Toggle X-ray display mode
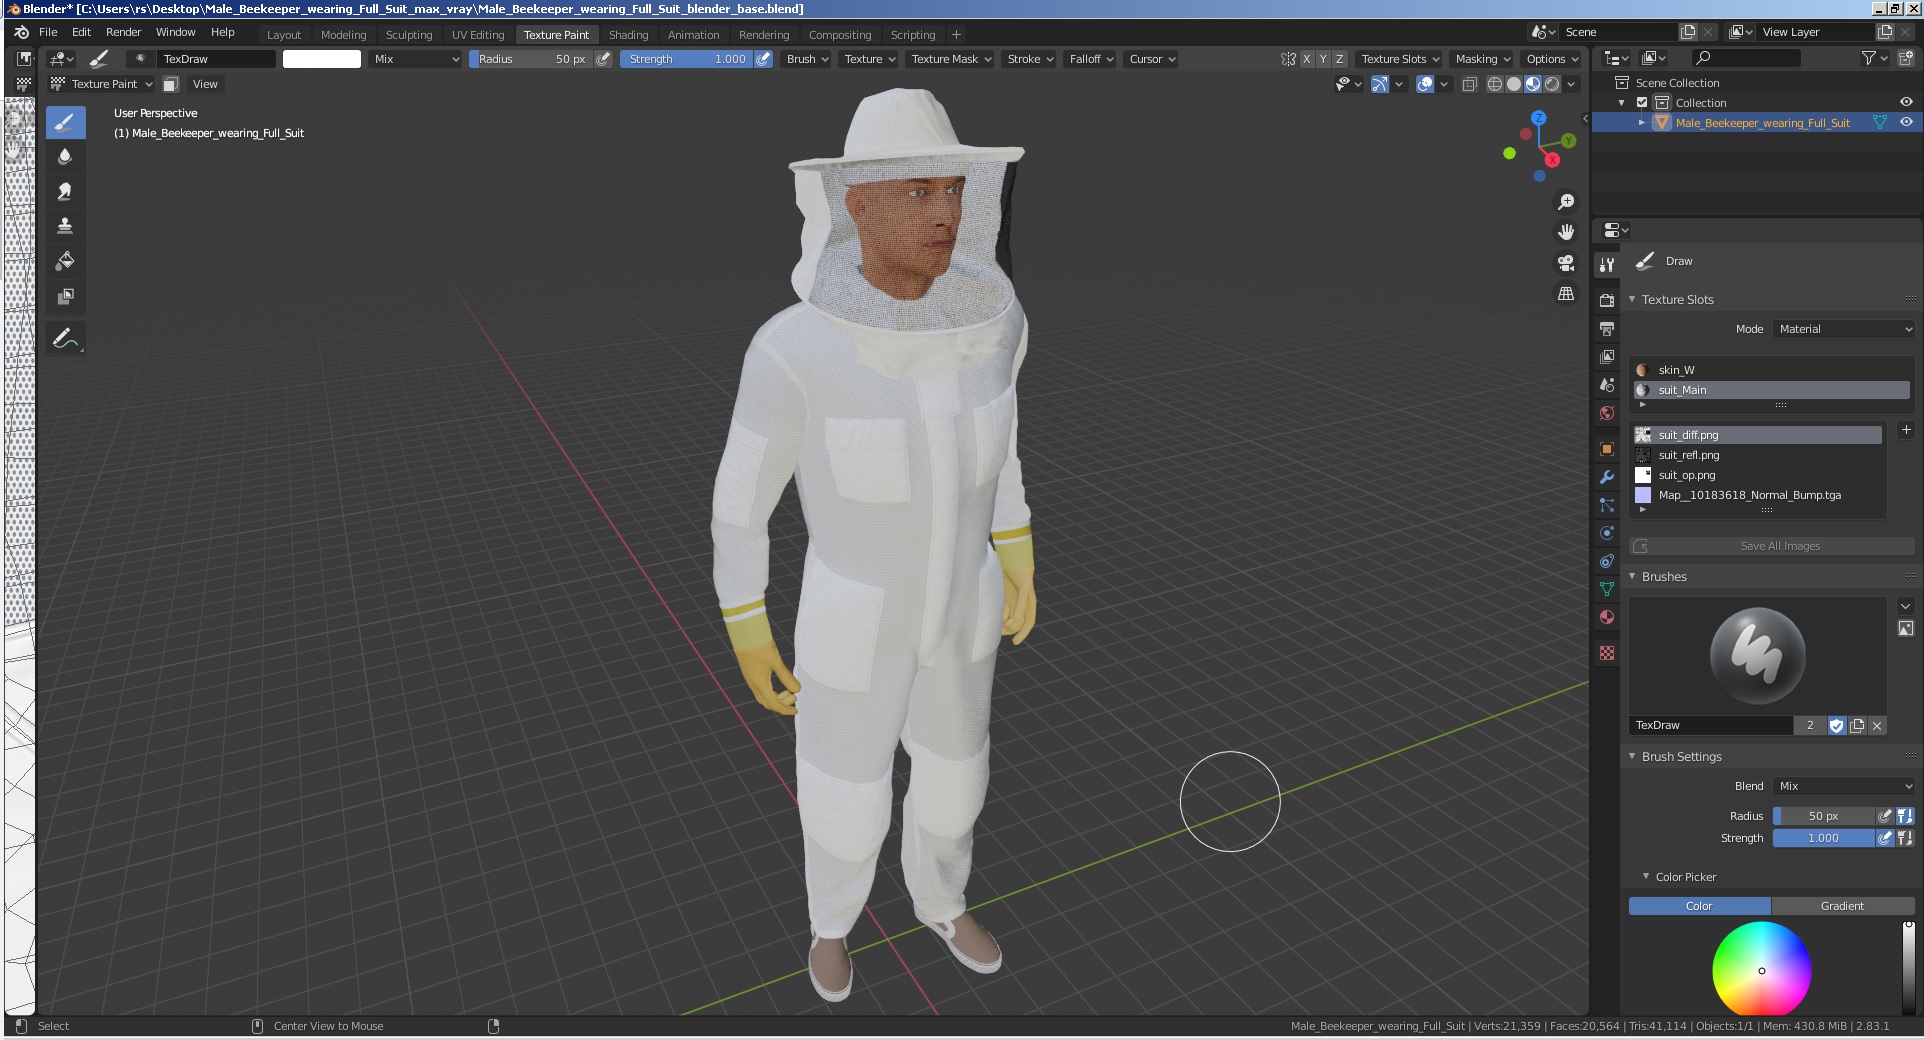 point(1469,84)
